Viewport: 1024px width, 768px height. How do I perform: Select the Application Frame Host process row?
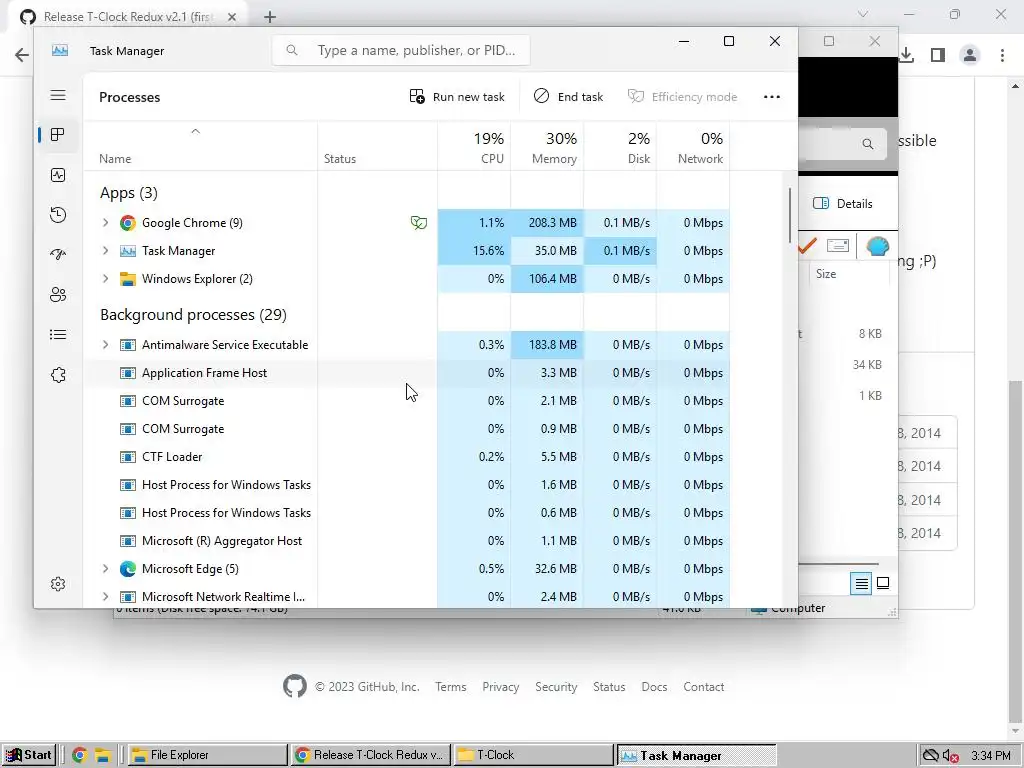point(406,373)
